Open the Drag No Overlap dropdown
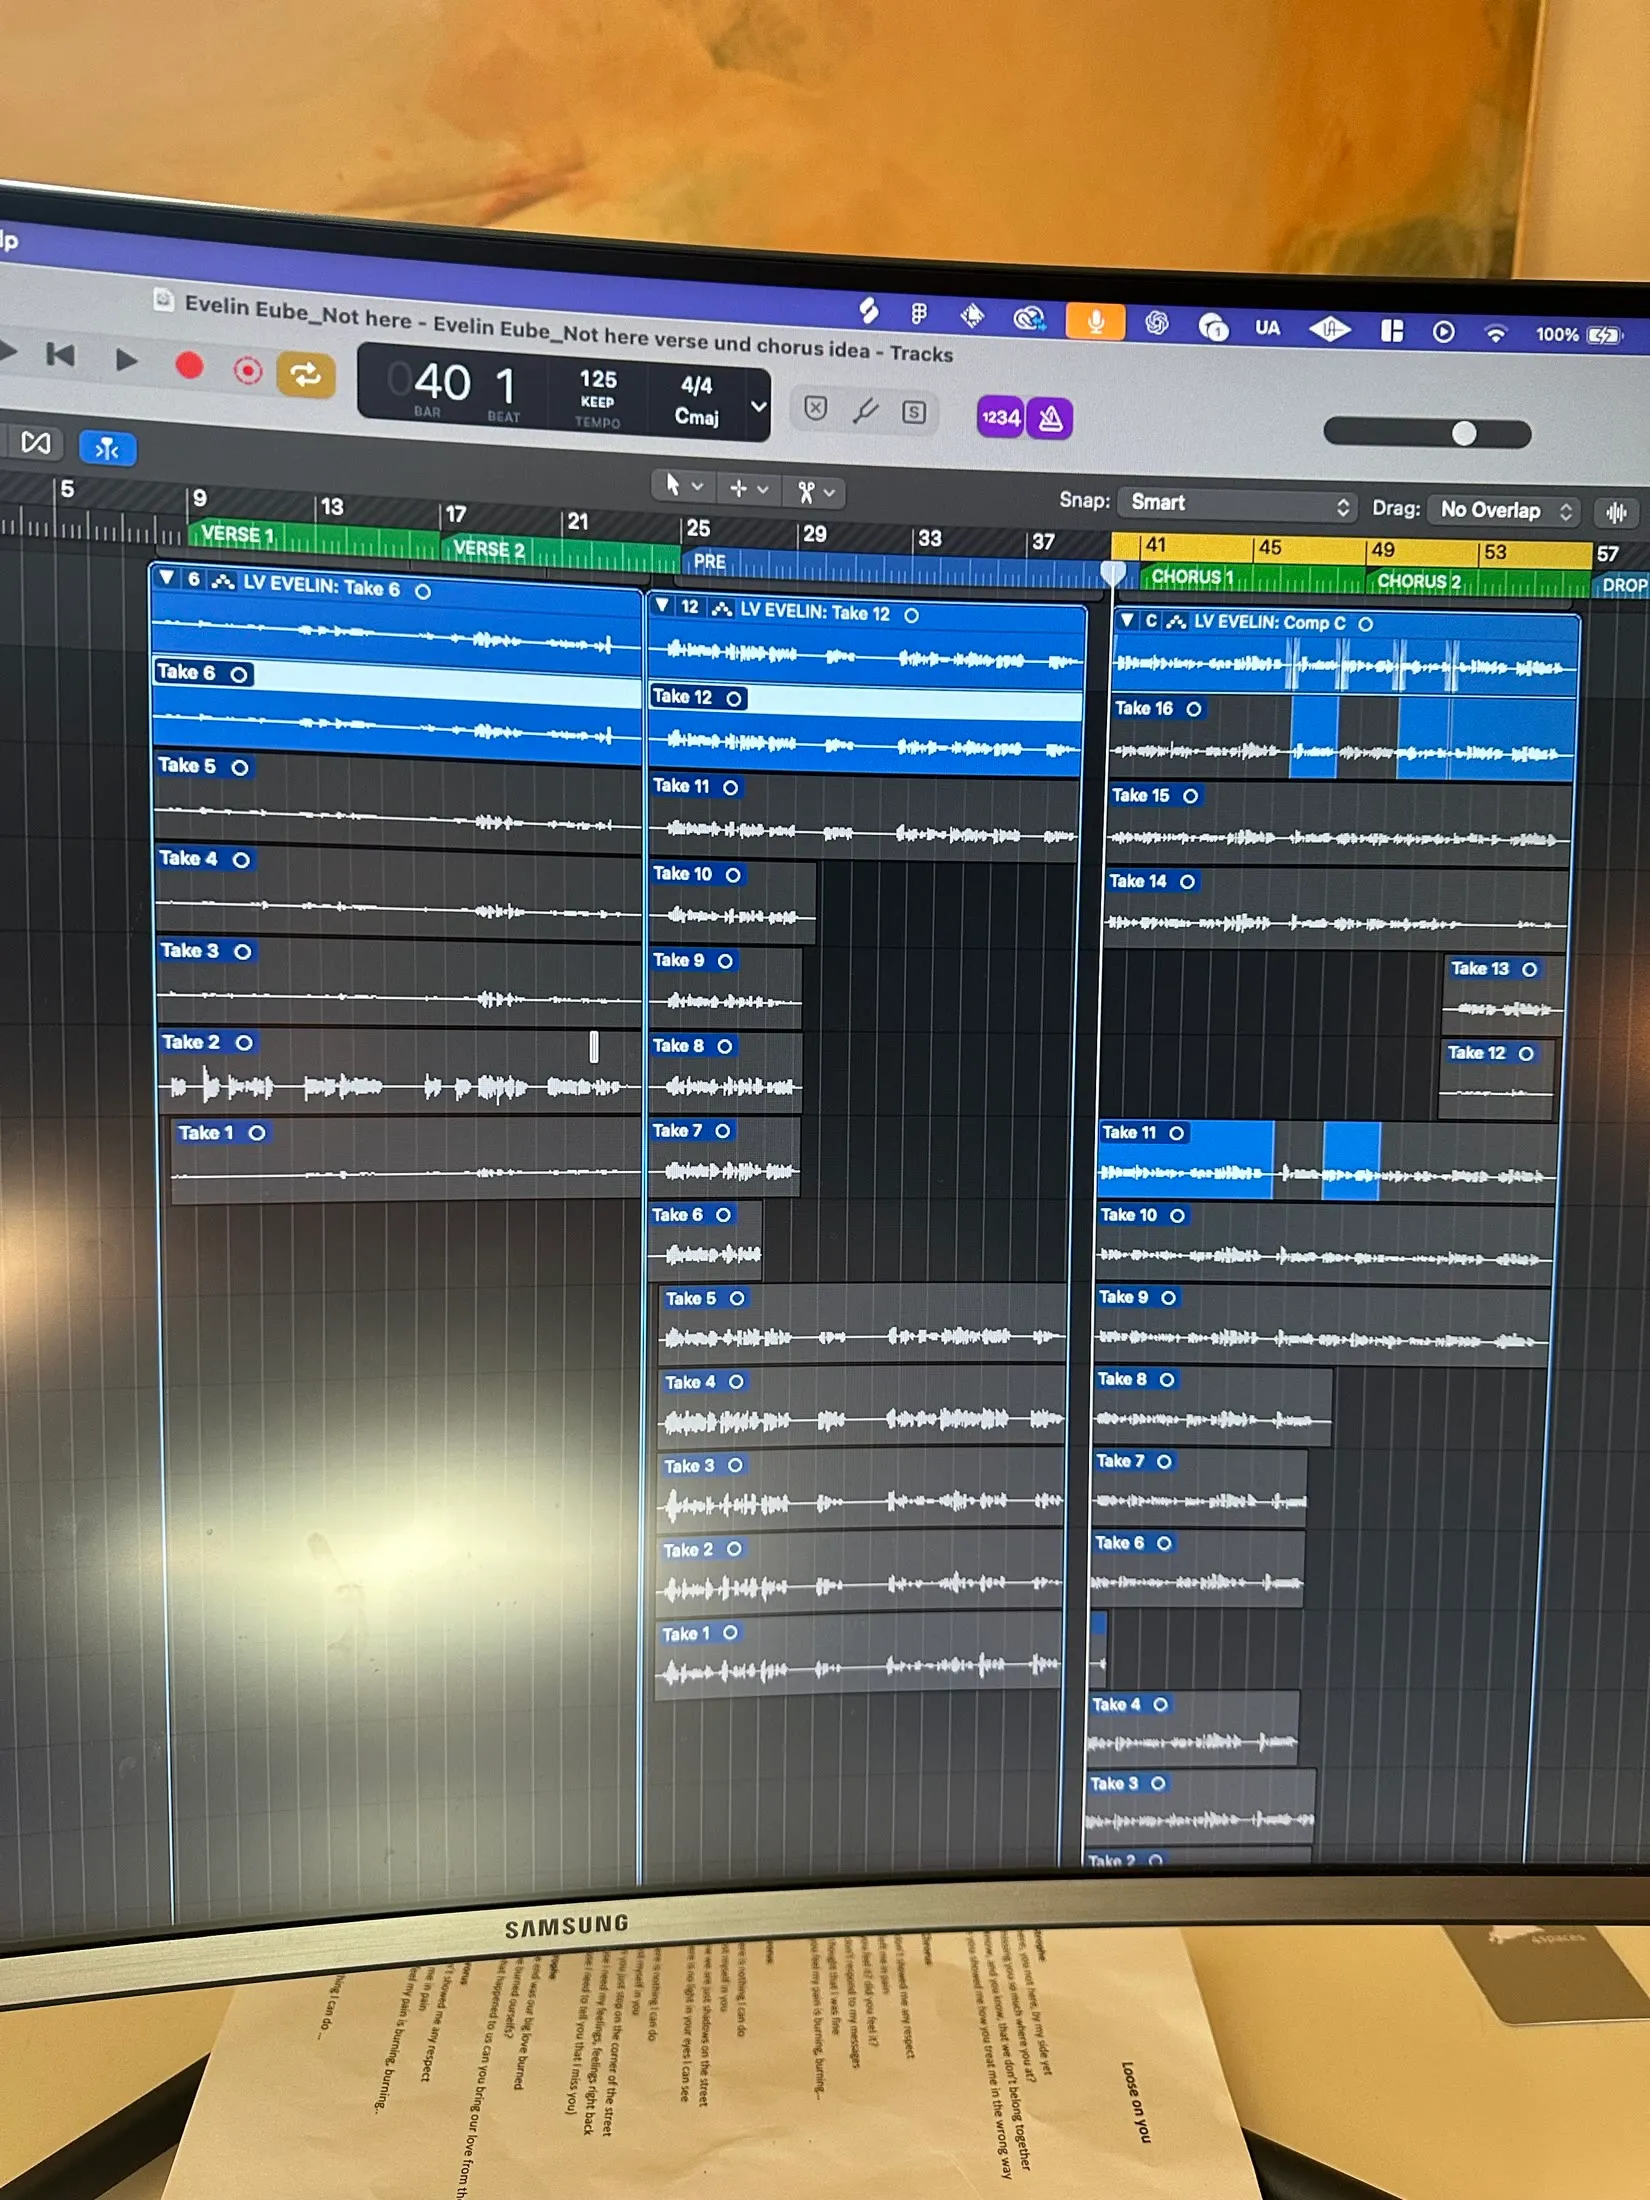 1504,511
